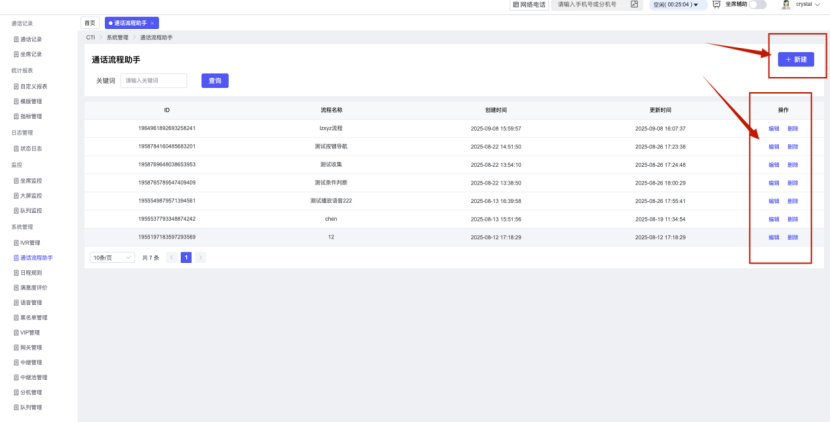Click the message icon next to 坐席辅助
The width and height of the screenshot is (830, 422).
tap(716, 5)
